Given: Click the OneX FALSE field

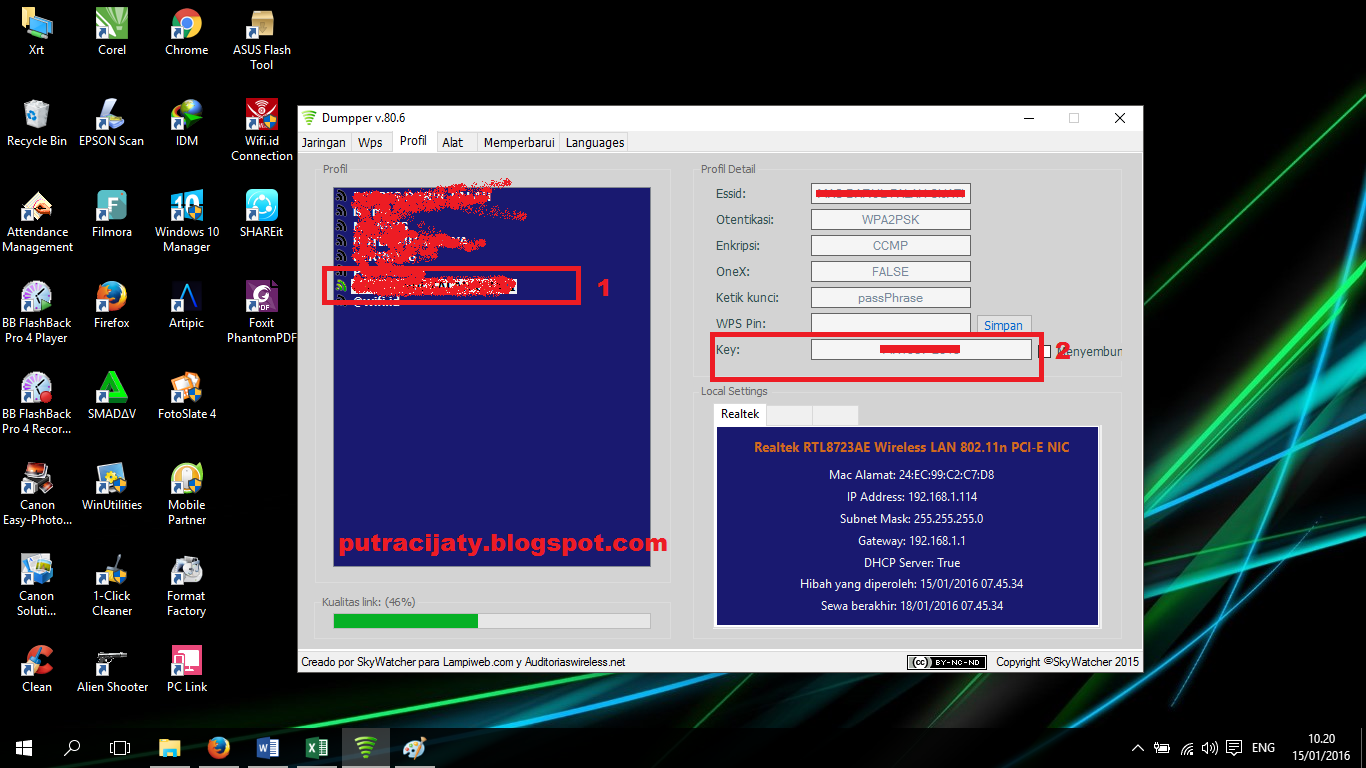Looking at the screenshot, I should pos(891,271).
